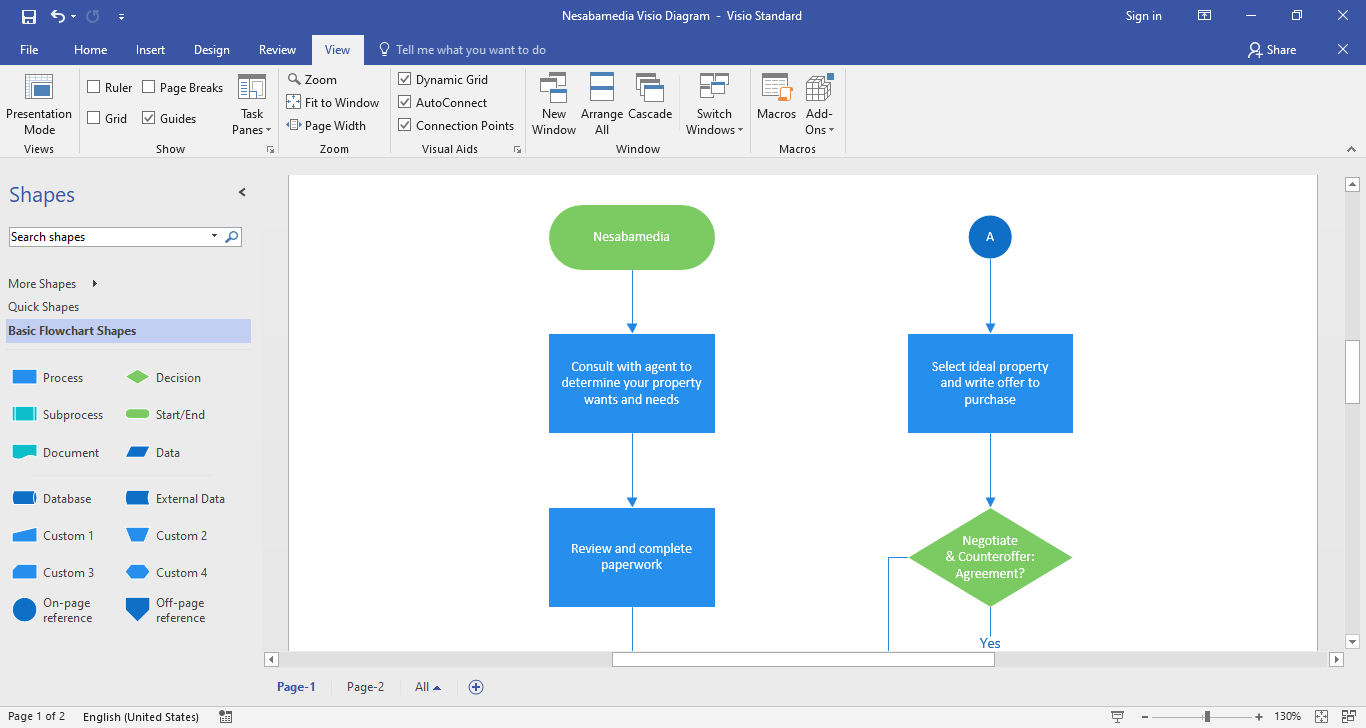Switch to the Design ribbon tab
Screen dimensions: 1366x728
coord(211,50)
